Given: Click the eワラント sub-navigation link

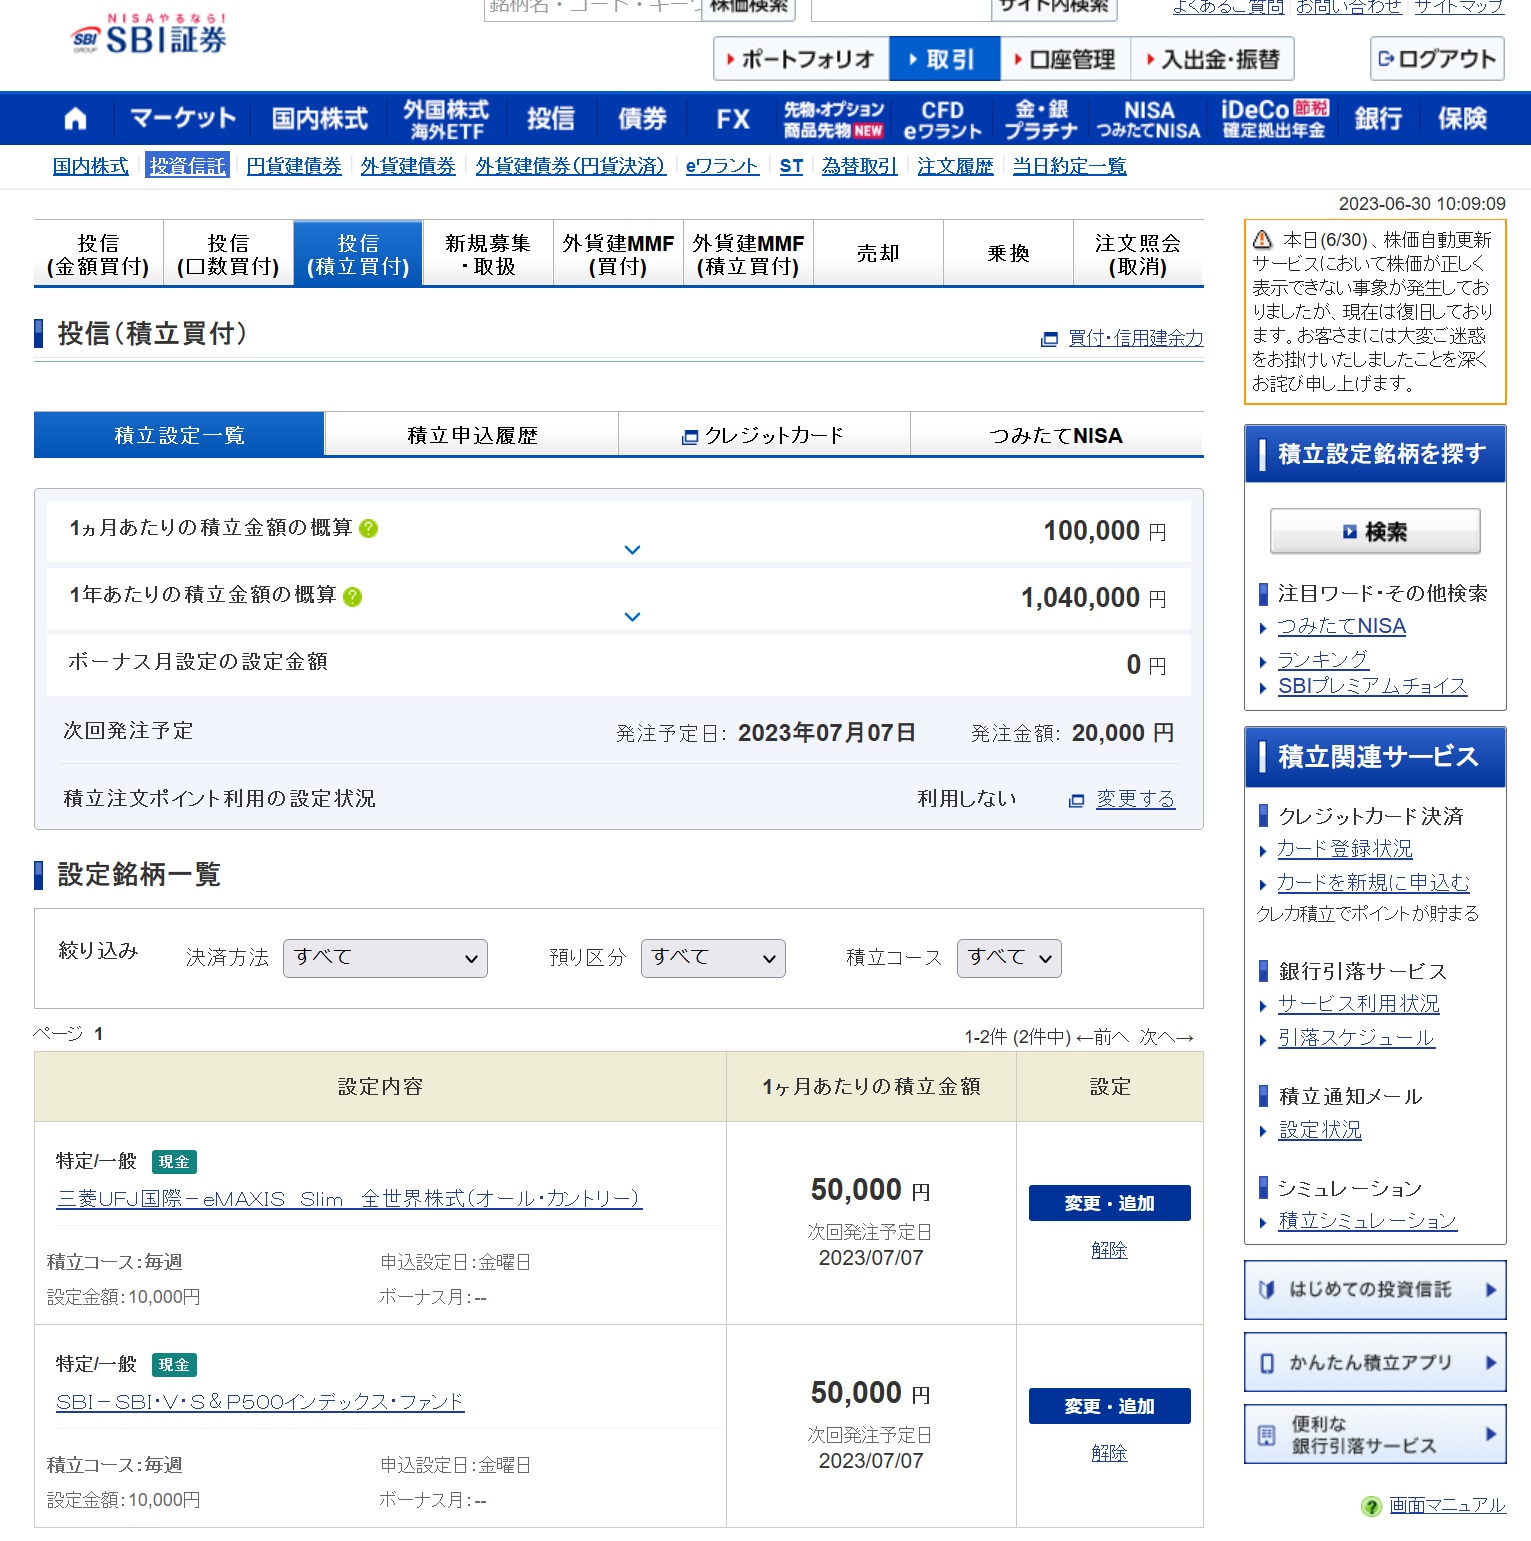Looking at the screenshot, I should (722, 166).
